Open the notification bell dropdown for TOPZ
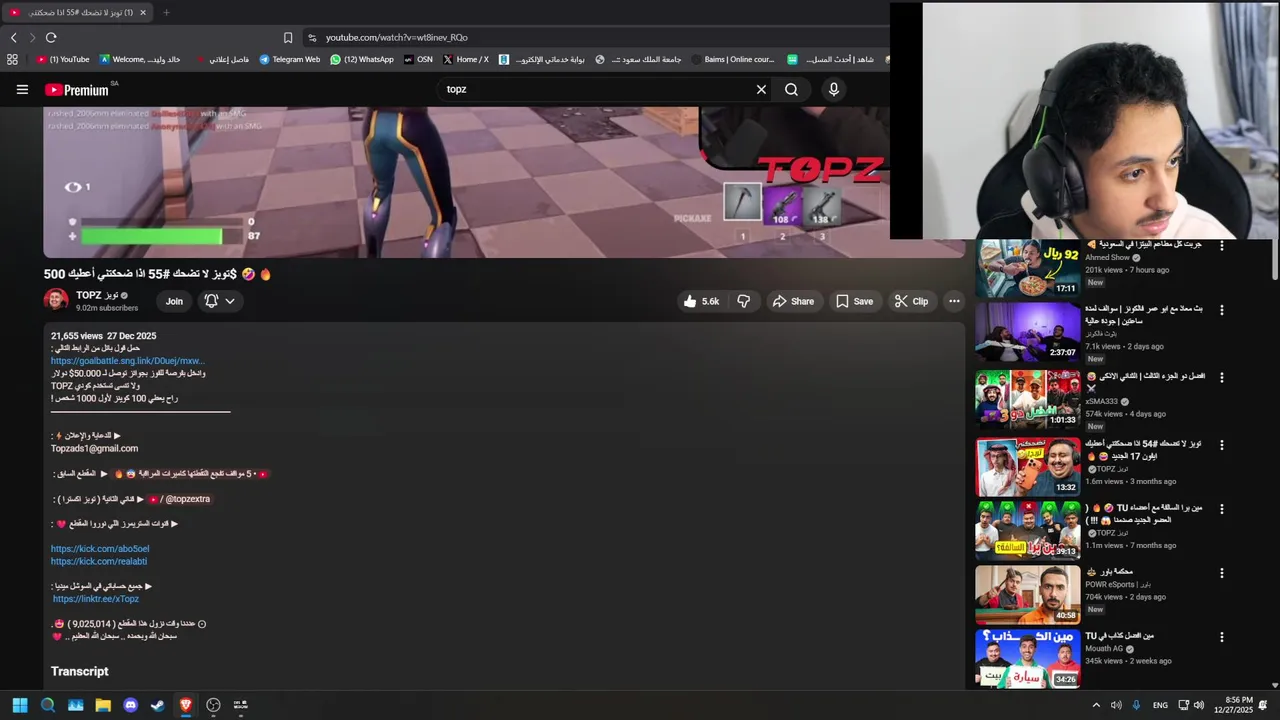Screen dimensions: 1280x720 (x=219, y=301)
